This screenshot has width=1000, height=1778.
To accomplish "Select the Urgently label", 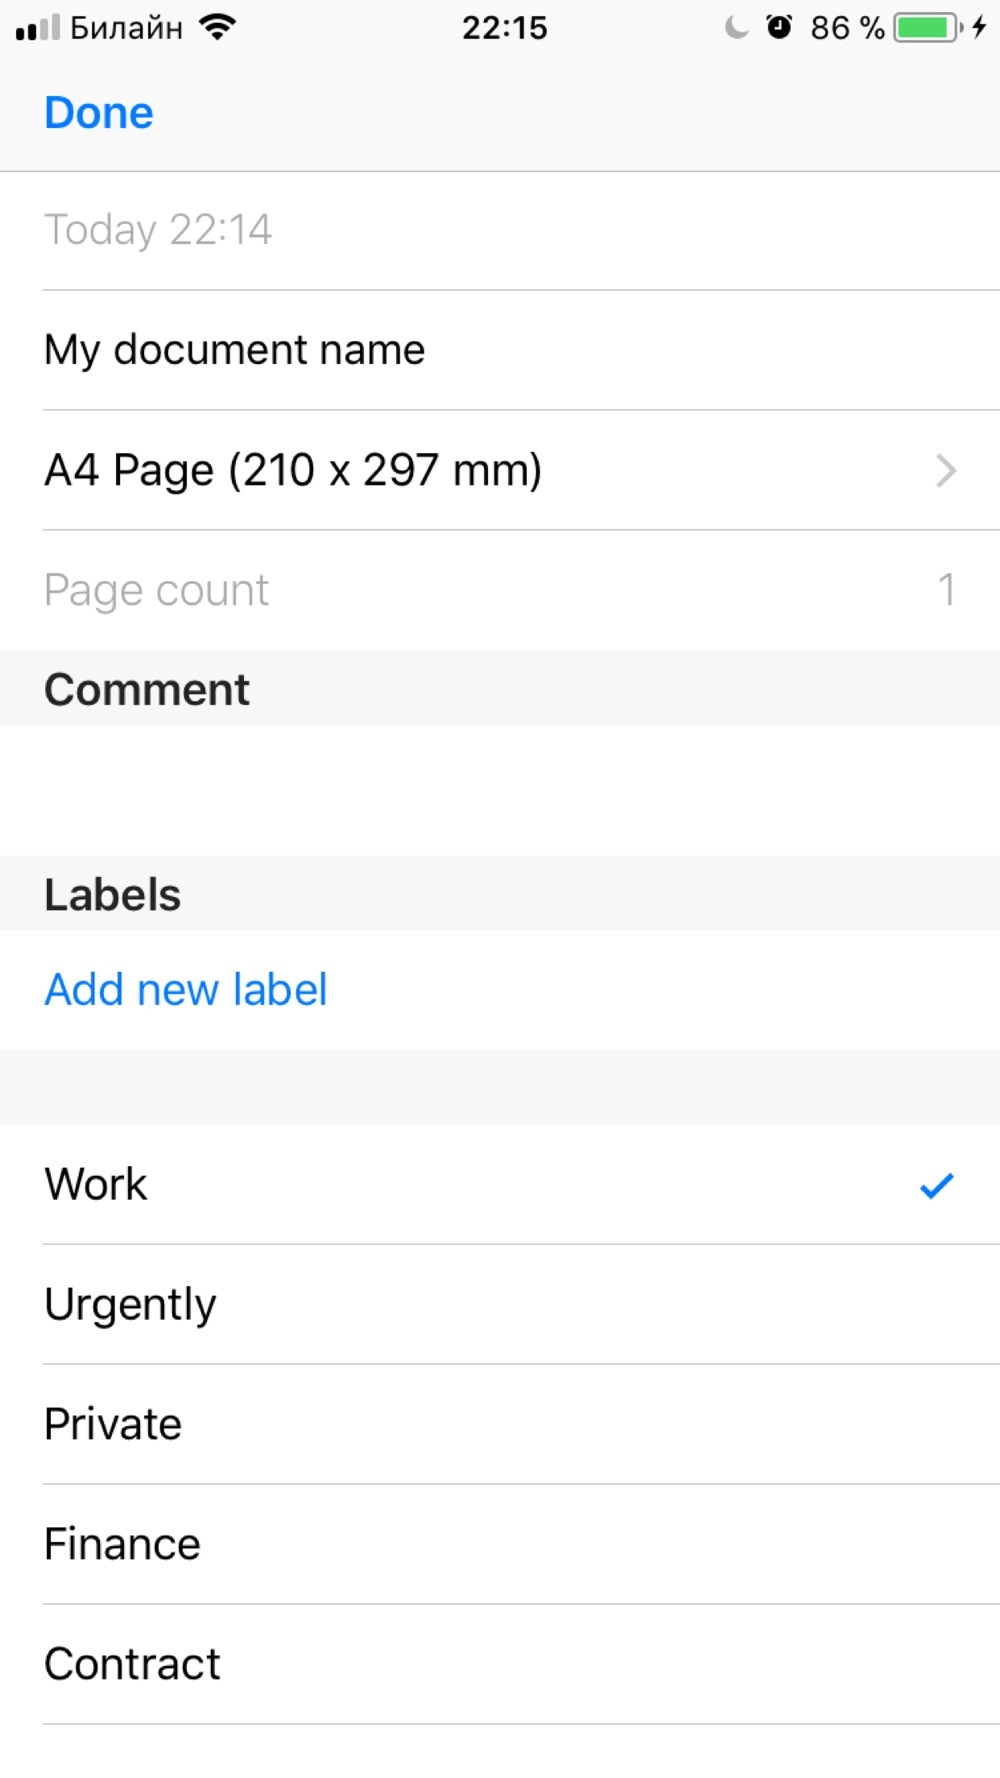I will tap(131, 1304).
